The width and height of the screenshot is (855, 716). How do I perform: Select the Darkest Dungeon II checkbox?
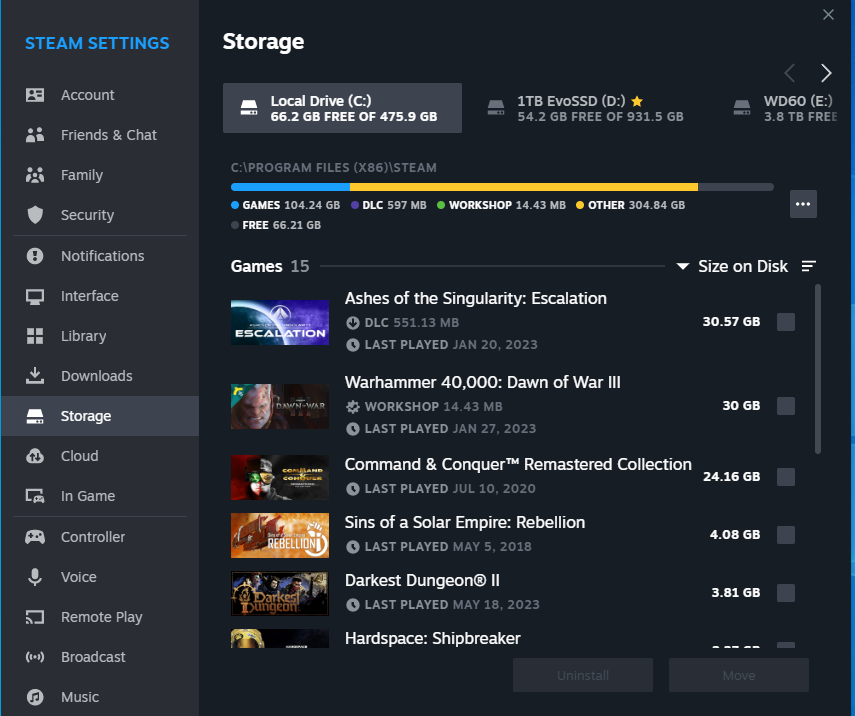click(786, 592)
